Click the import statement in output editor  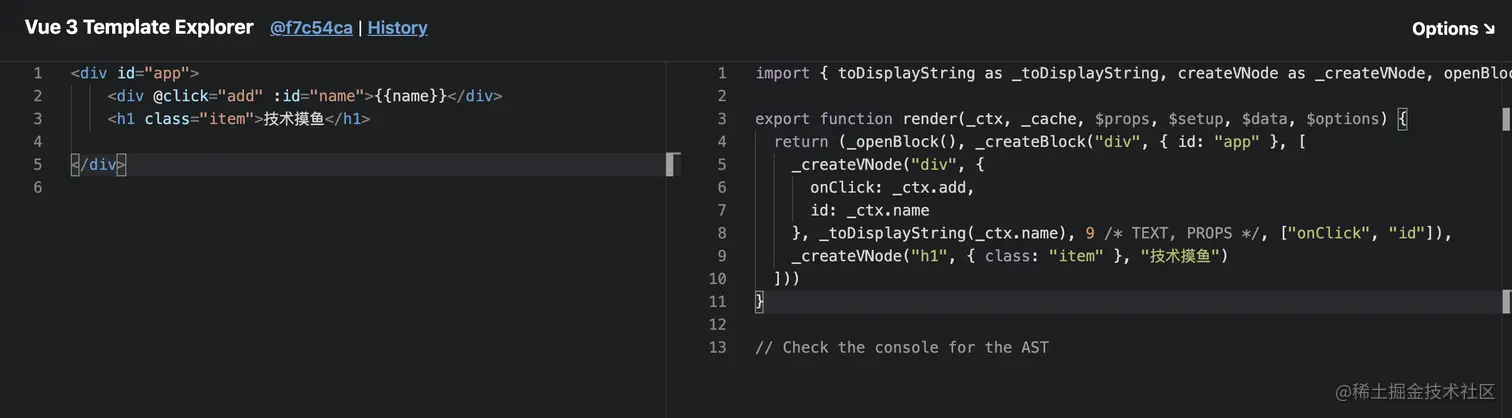[1133, 73]
